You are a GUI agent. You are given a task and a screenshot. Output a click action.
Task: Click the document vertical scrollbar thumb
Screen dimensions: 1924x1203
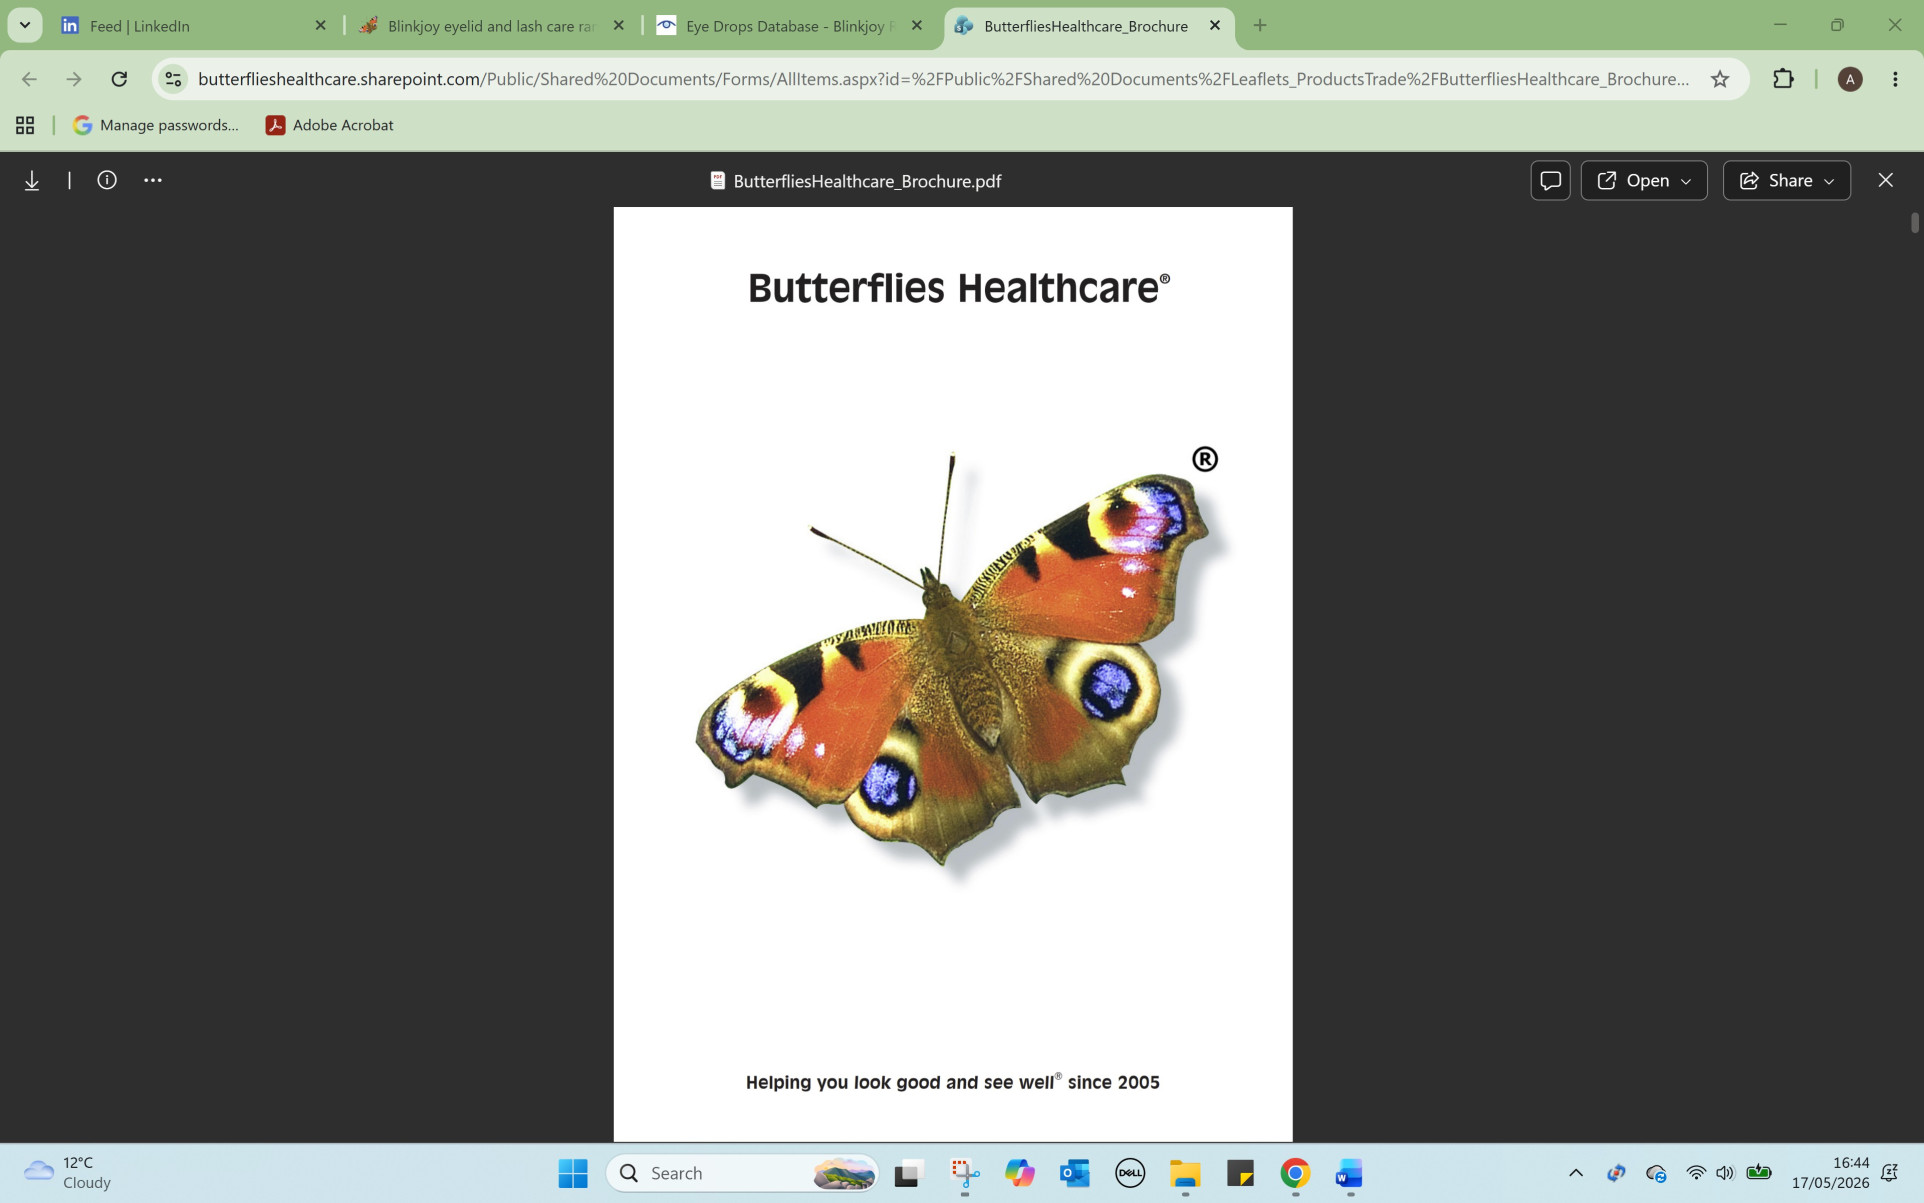1915,223
